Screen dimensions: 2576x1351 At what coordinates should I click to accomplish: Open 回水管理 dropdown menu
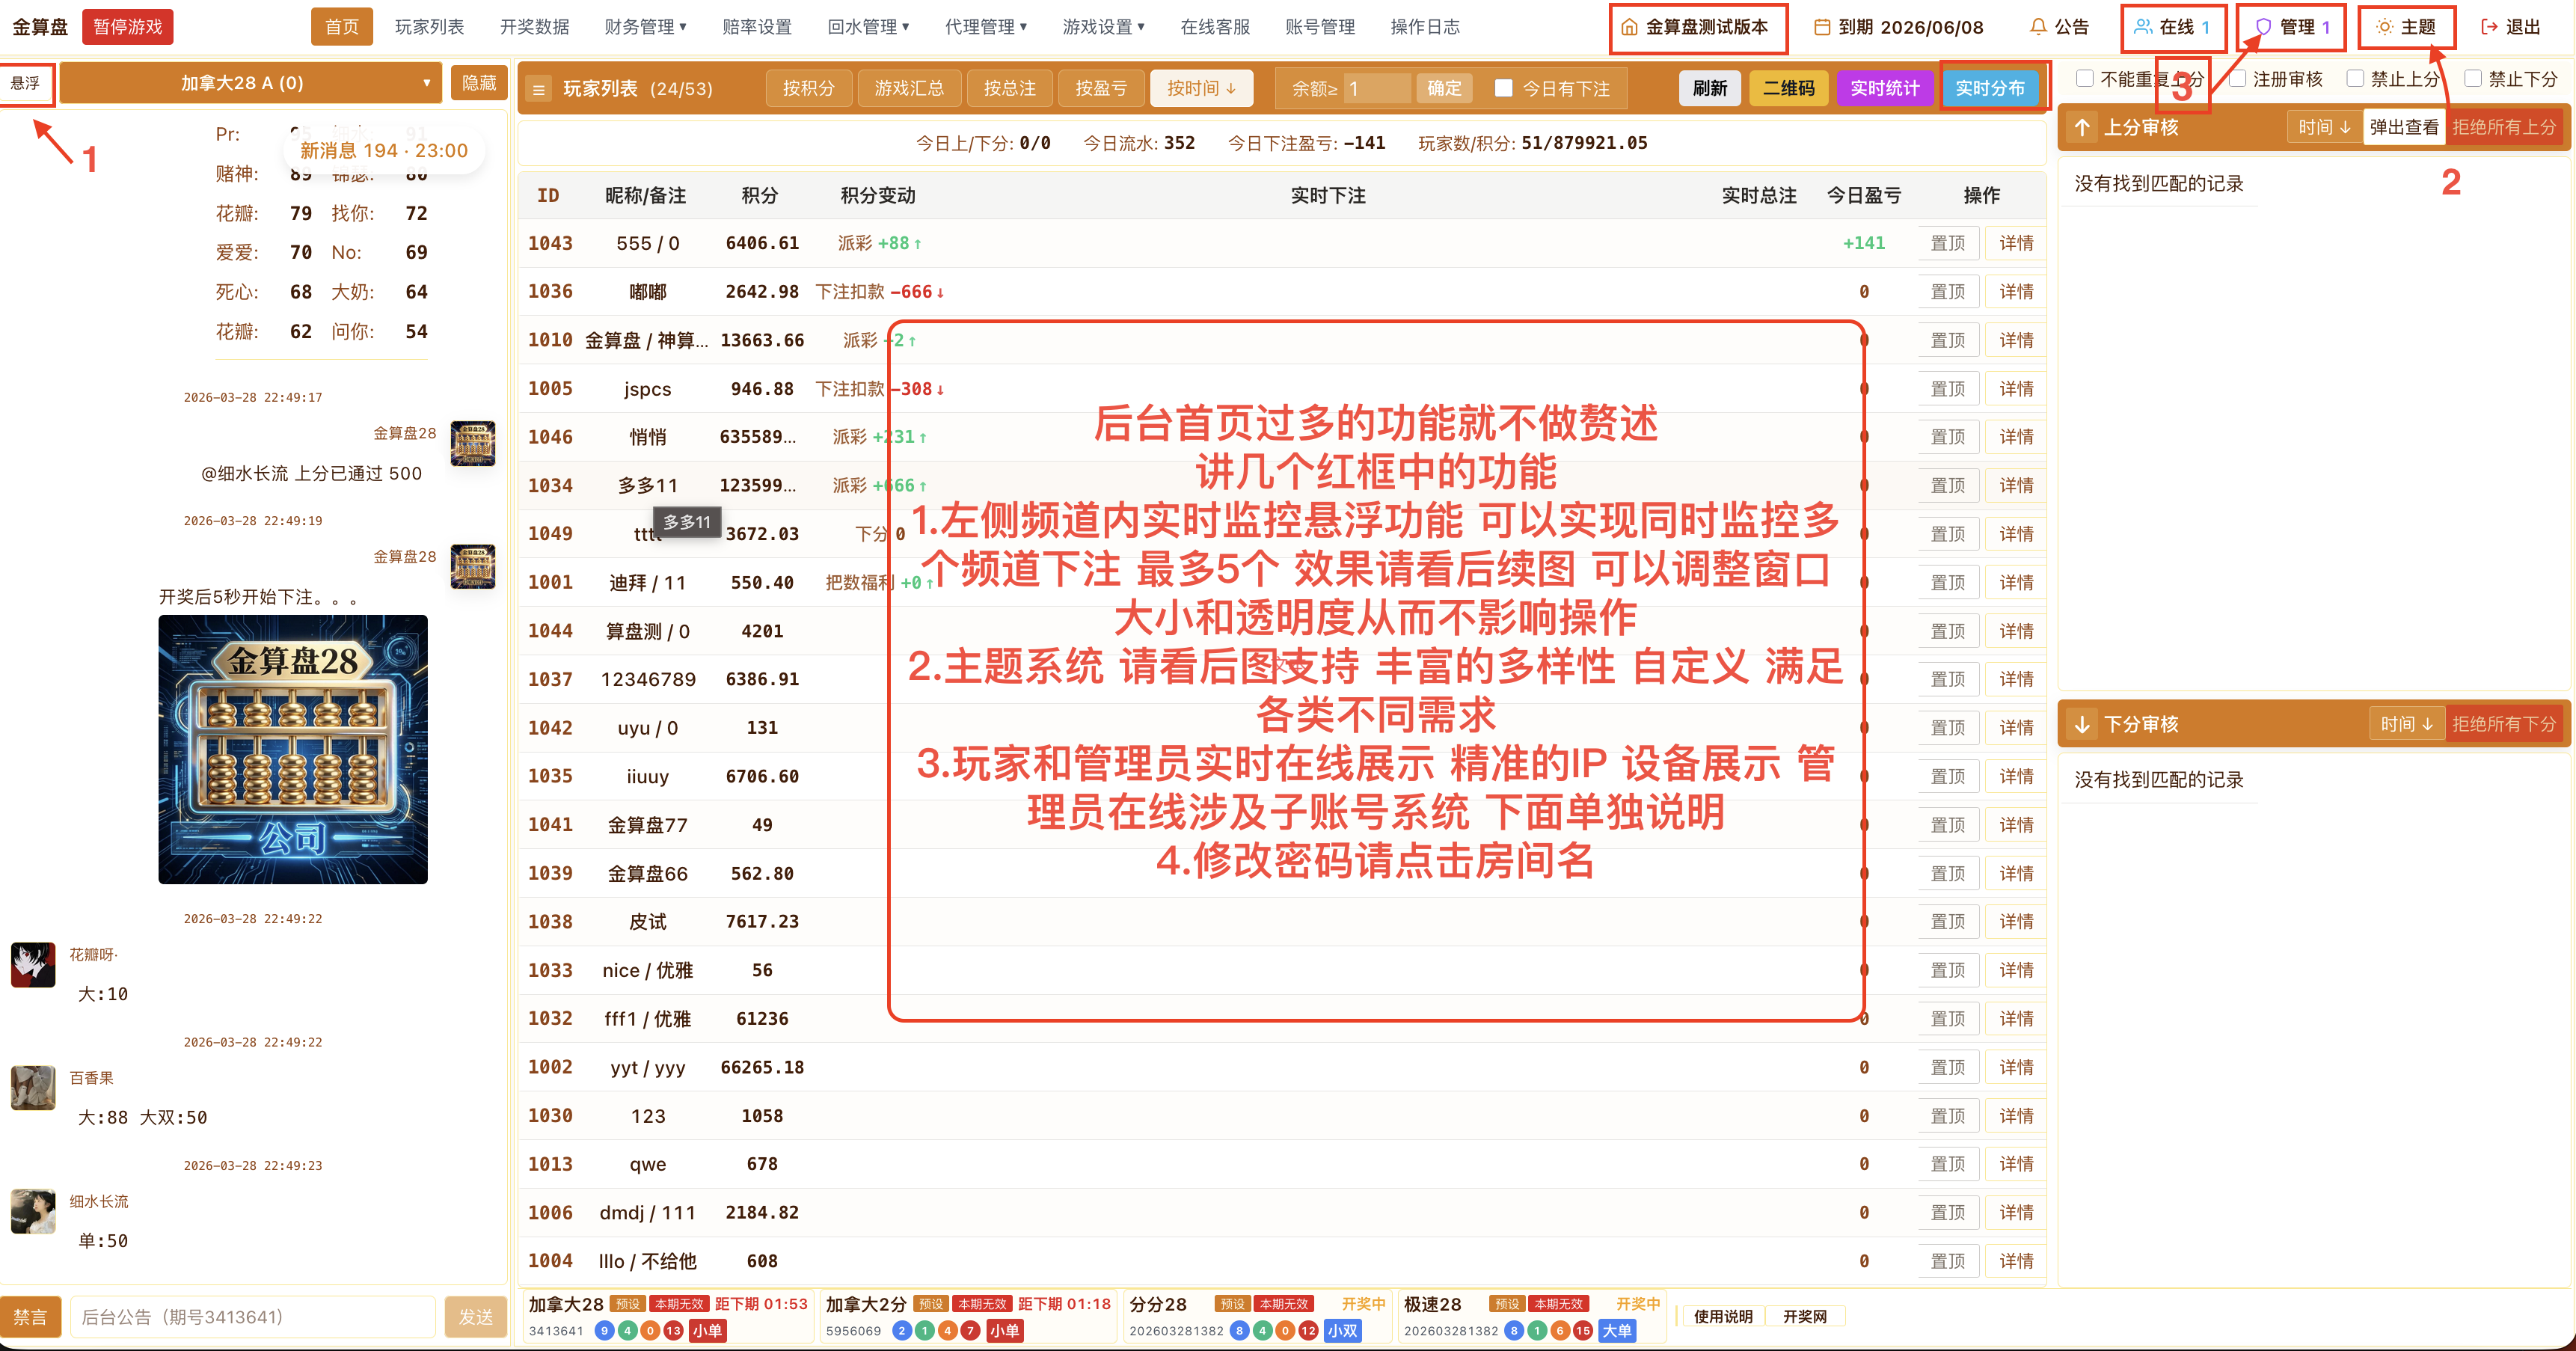[868, 27]
